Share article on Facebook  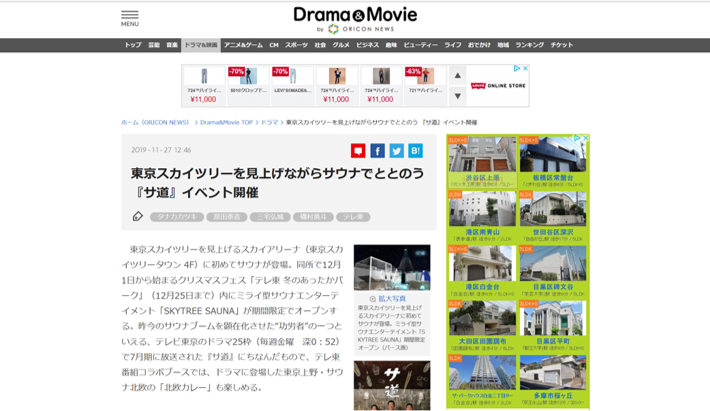[x=377, y=151]
